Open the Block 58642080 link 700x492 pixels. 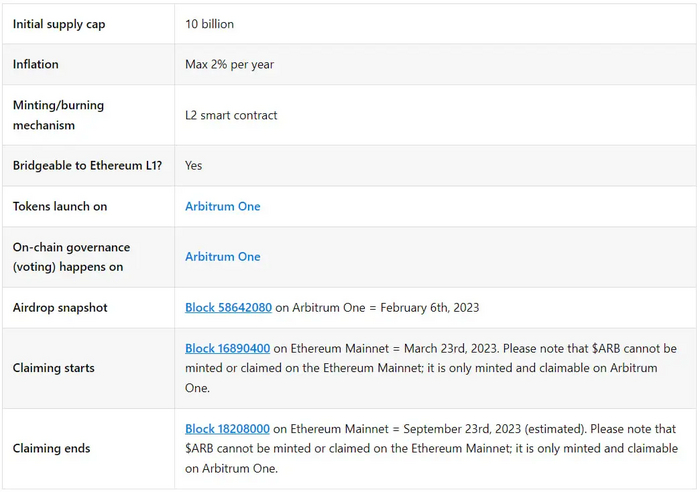point(228,308)
